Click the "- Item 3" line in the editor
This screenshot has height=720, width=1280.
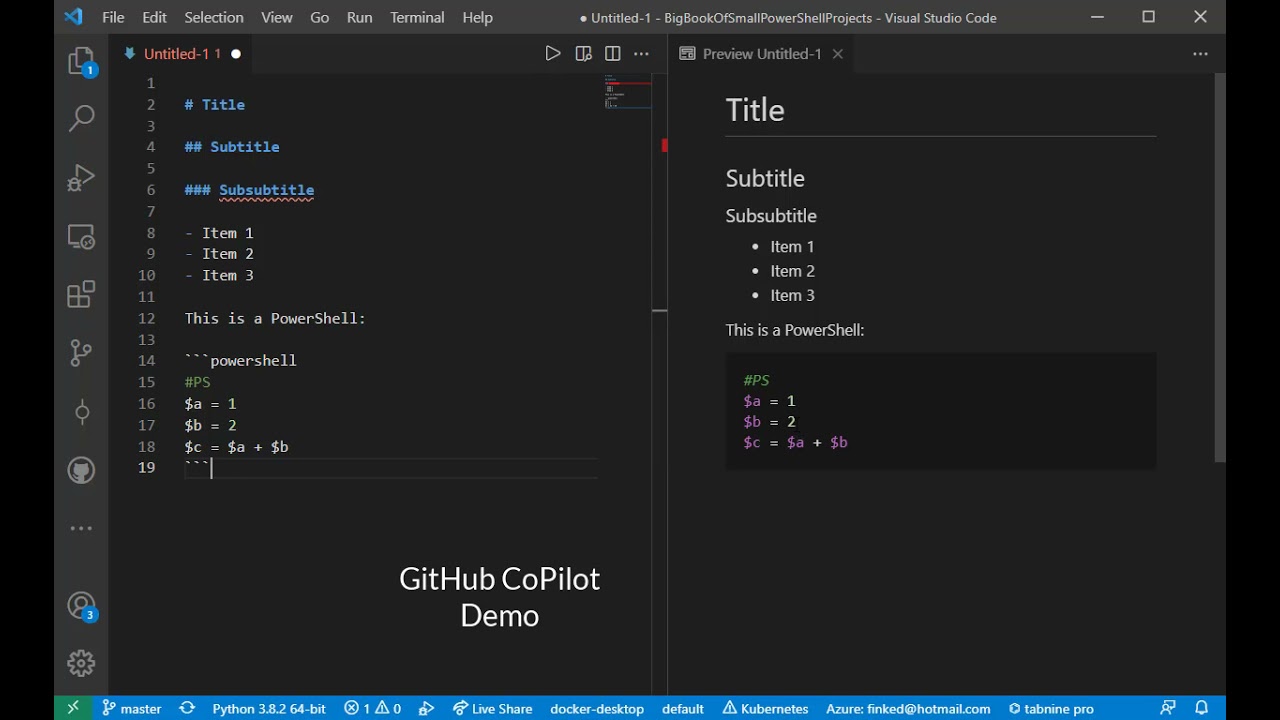click(x=219, y=276)
